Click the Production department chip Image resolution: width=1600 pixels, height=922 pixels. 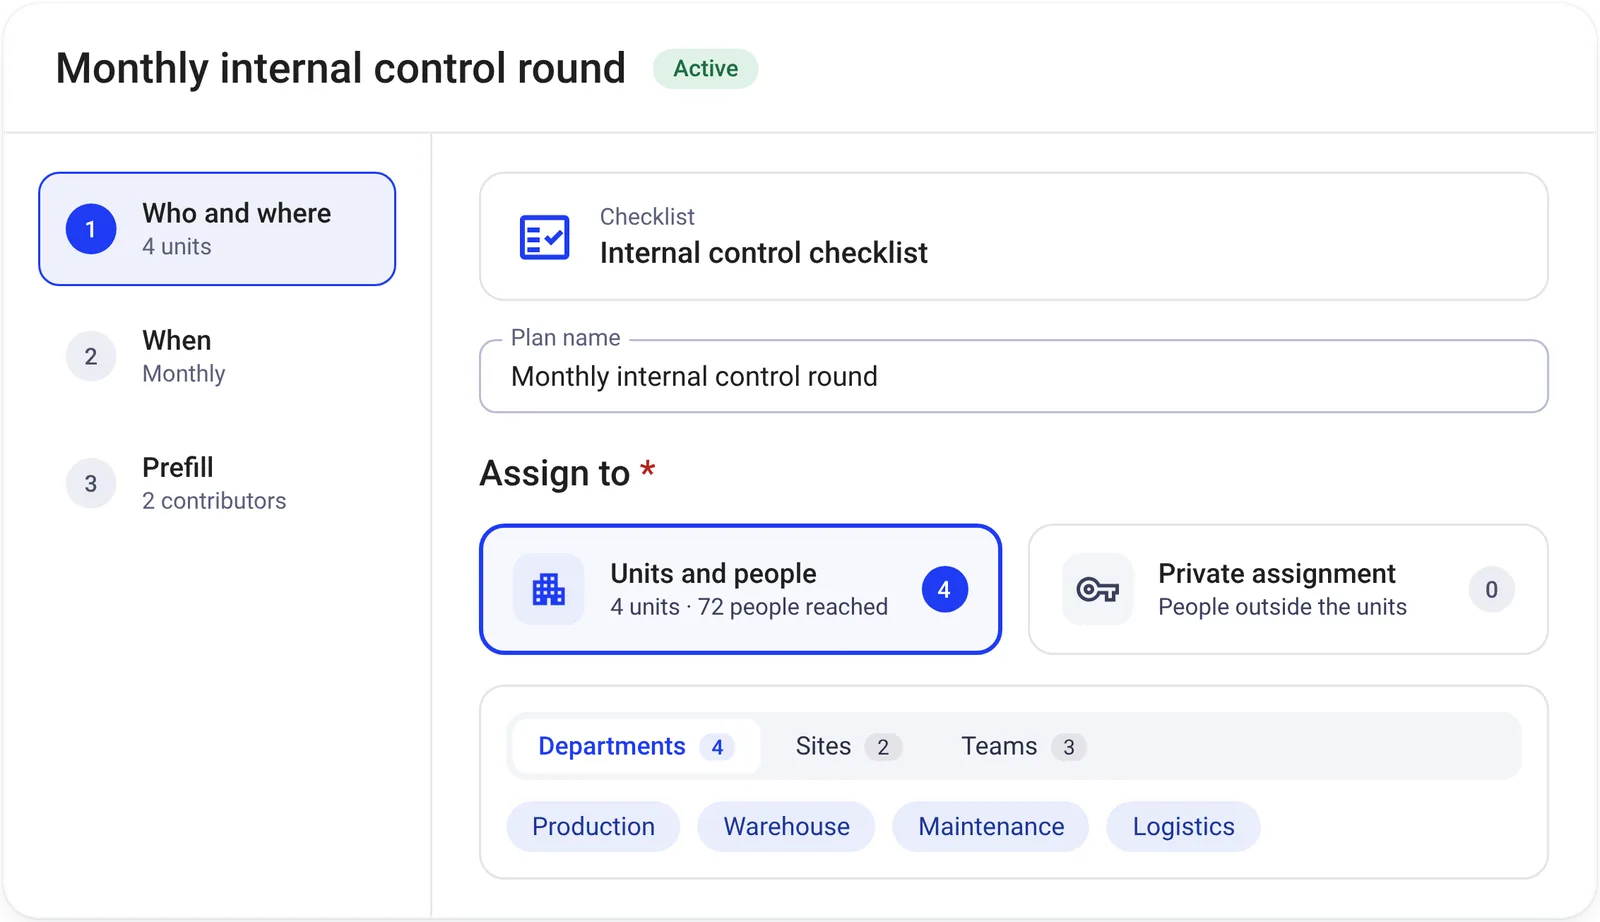593,826
